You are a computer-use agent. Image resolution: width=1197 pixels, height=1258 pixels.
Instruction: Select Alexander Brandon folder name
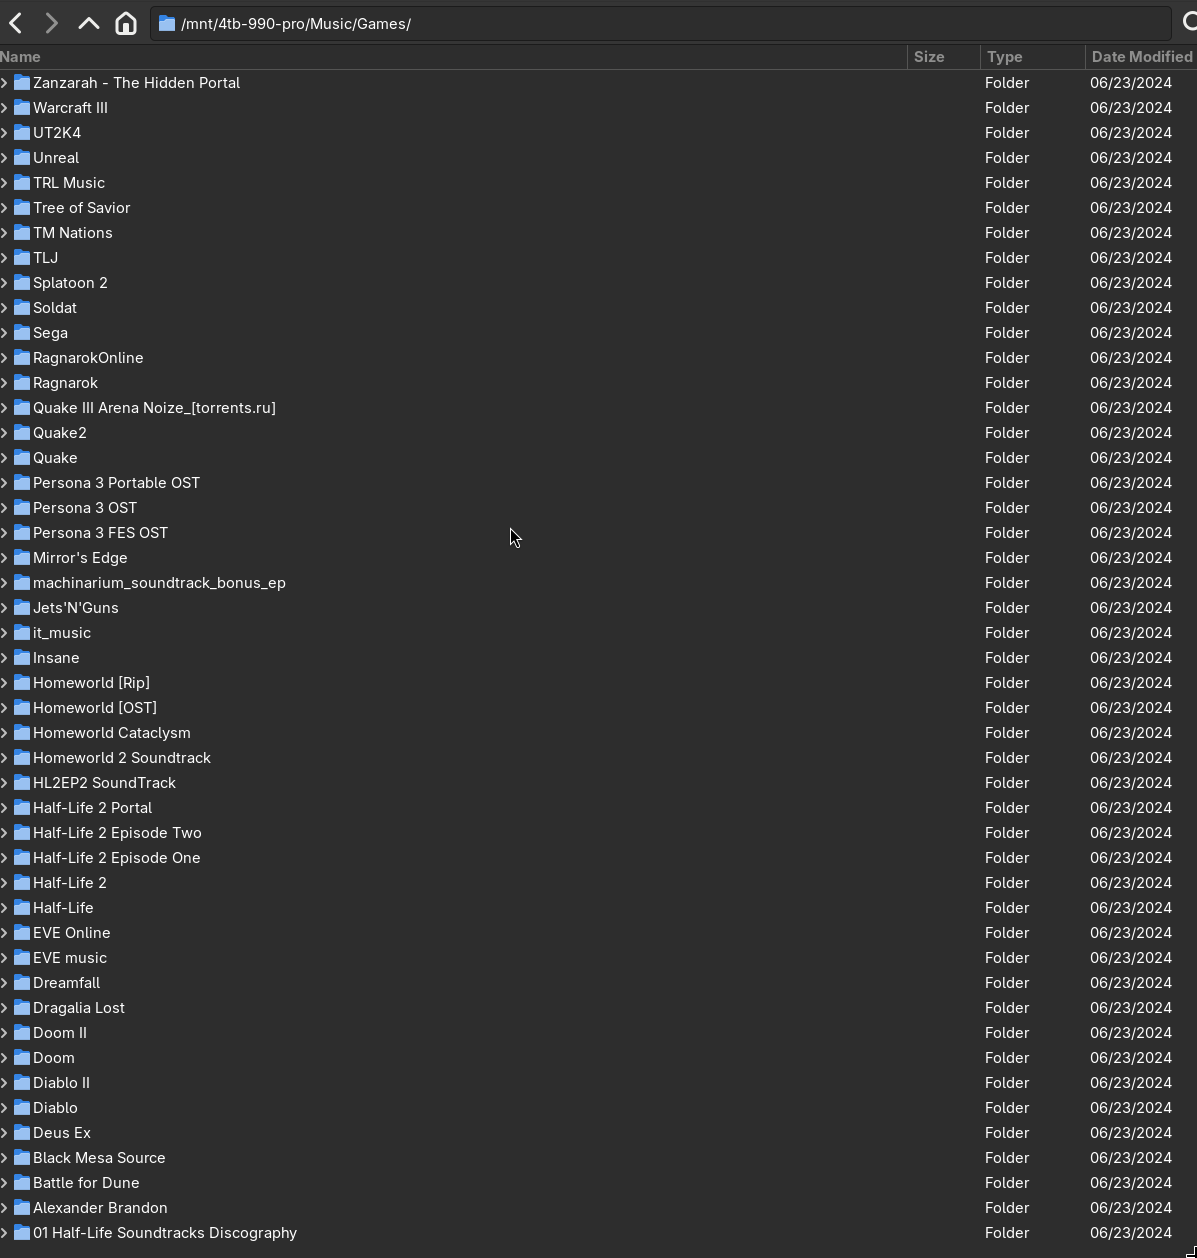tap(100, 1208)
